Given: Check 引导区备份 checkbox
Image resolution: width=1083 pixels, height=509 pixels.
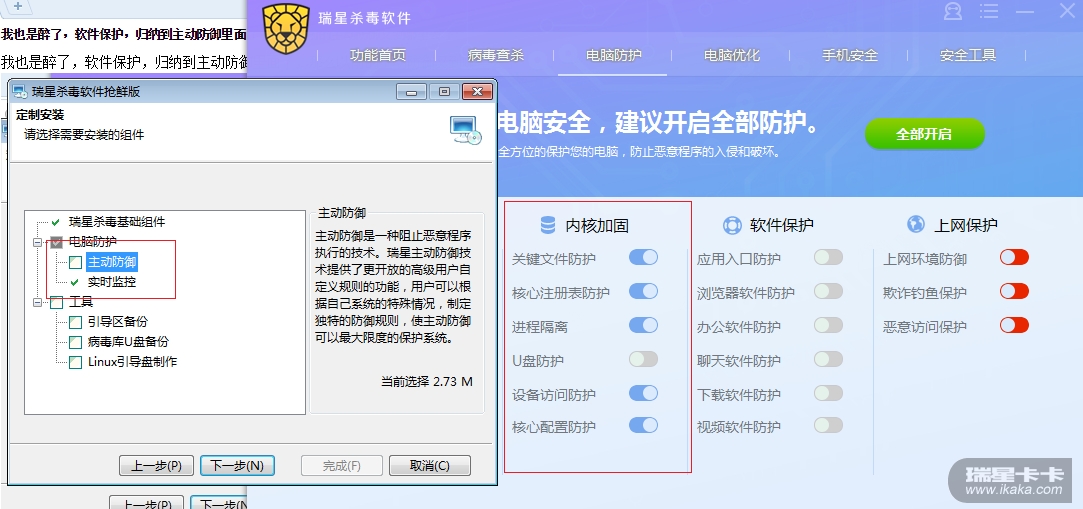Looking at the screenshot, I should point(75,322).
